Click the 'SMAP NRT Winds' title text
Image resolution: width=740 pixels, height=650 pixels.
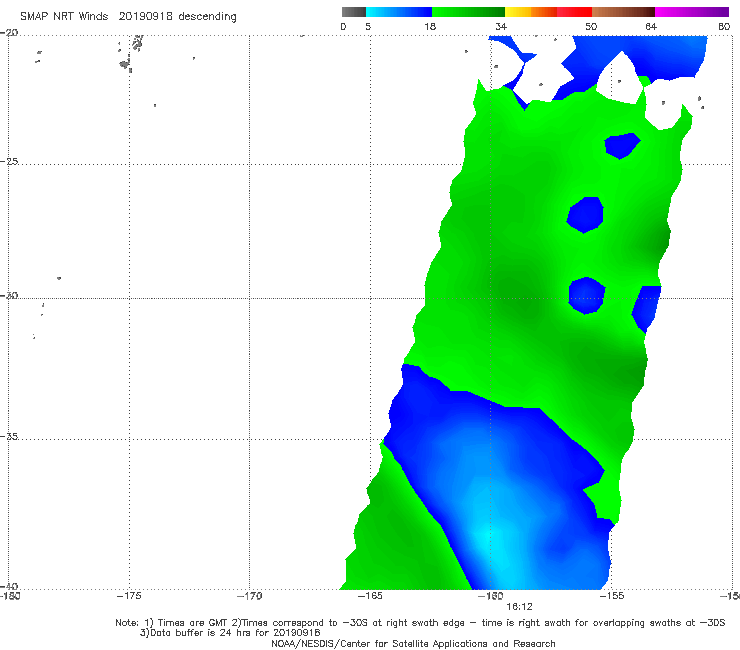(64, 16)
